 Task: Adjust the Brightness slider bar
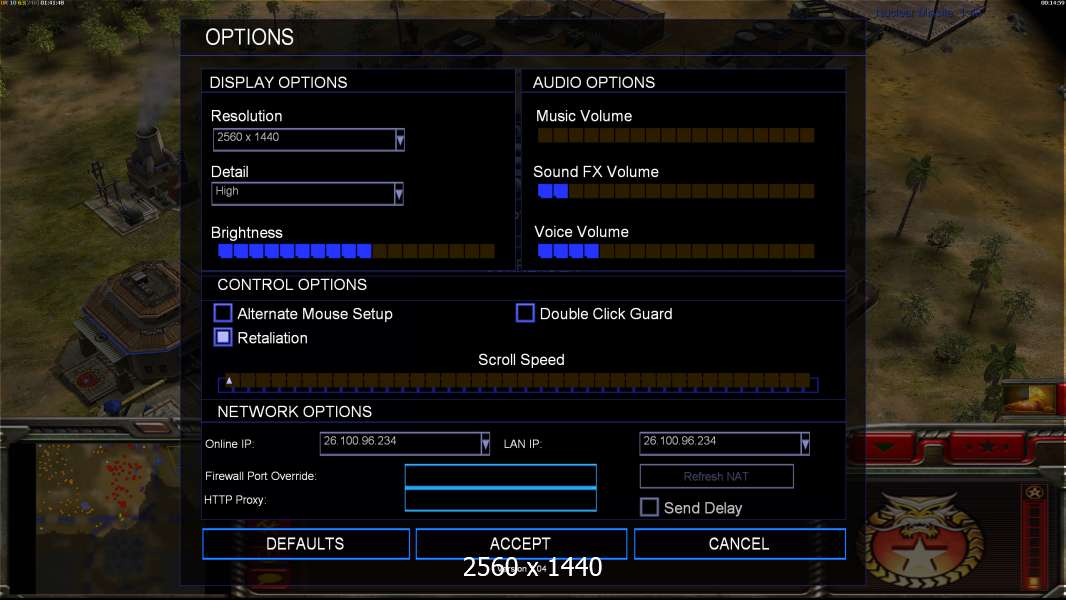point(356,251)
